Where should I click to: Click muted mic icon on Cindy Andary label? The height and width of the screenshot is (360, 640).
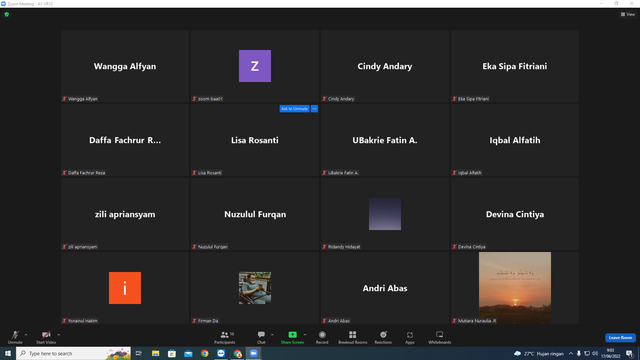point(324,99)
